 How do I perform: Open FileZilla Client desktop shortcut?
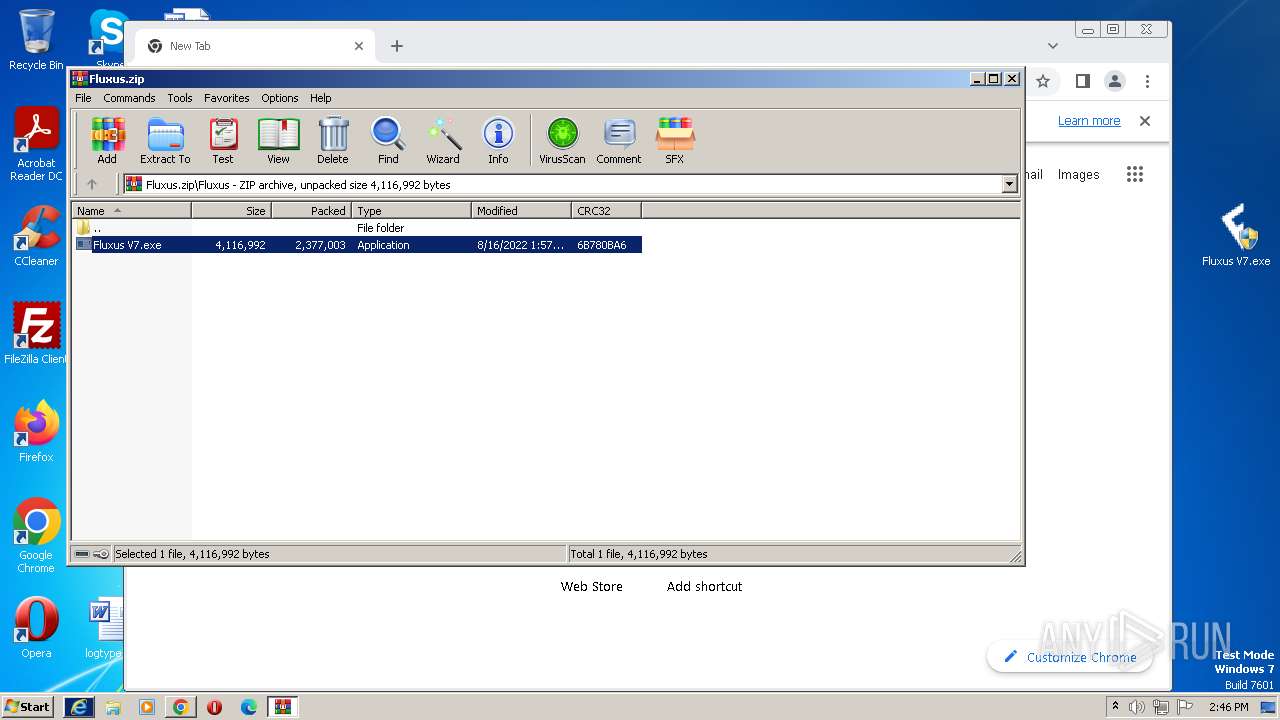36,334
